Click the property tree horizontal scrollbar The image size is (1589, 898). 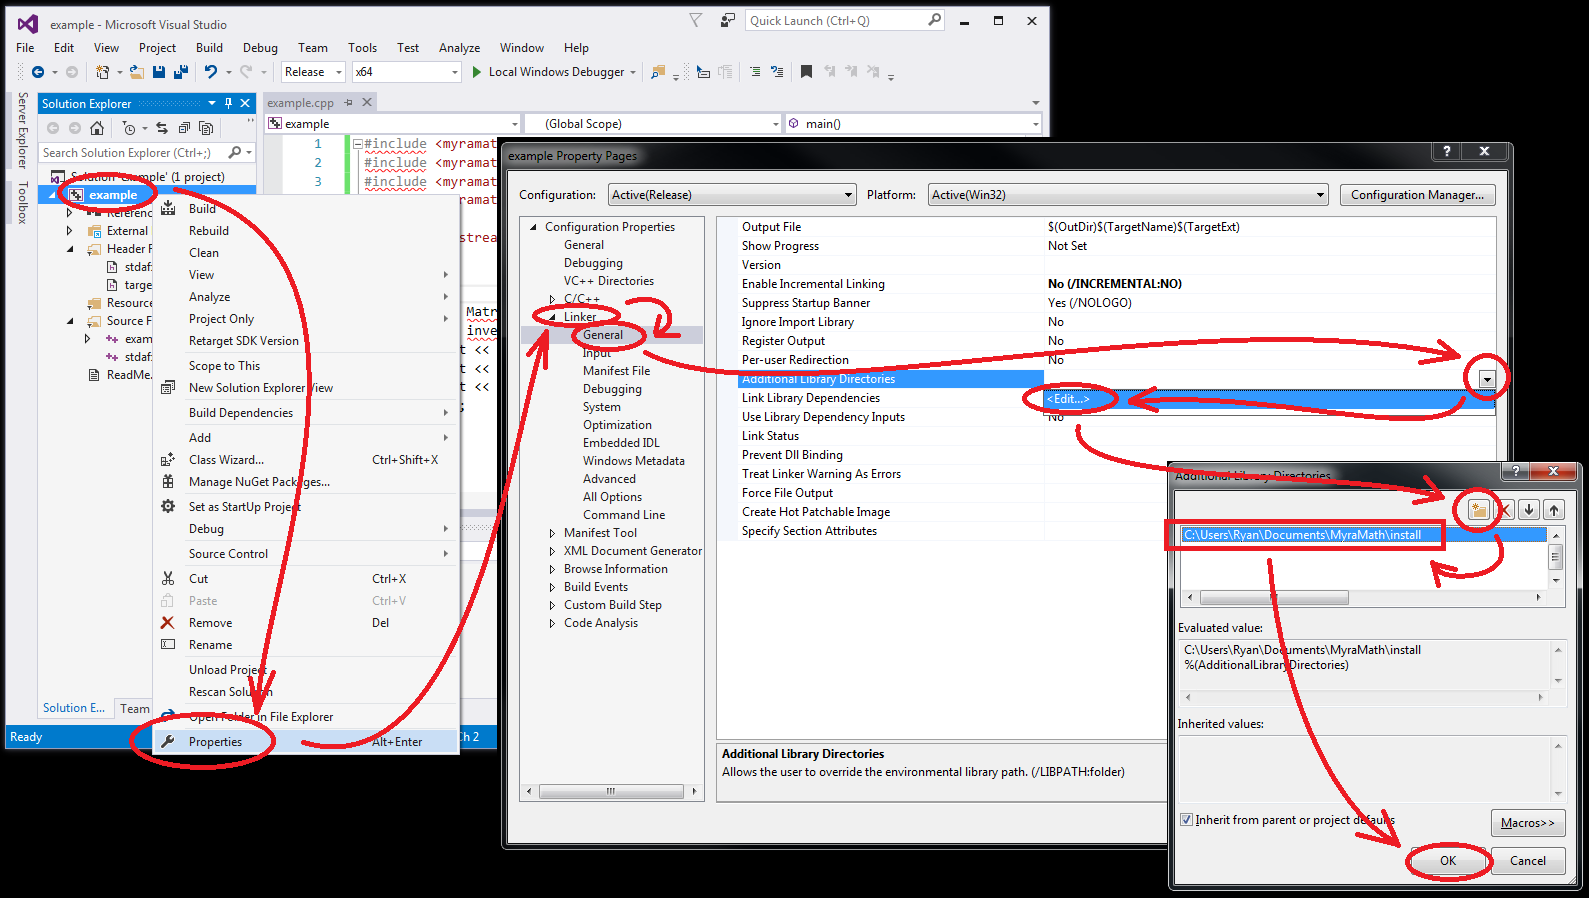(x=610, y=791)
